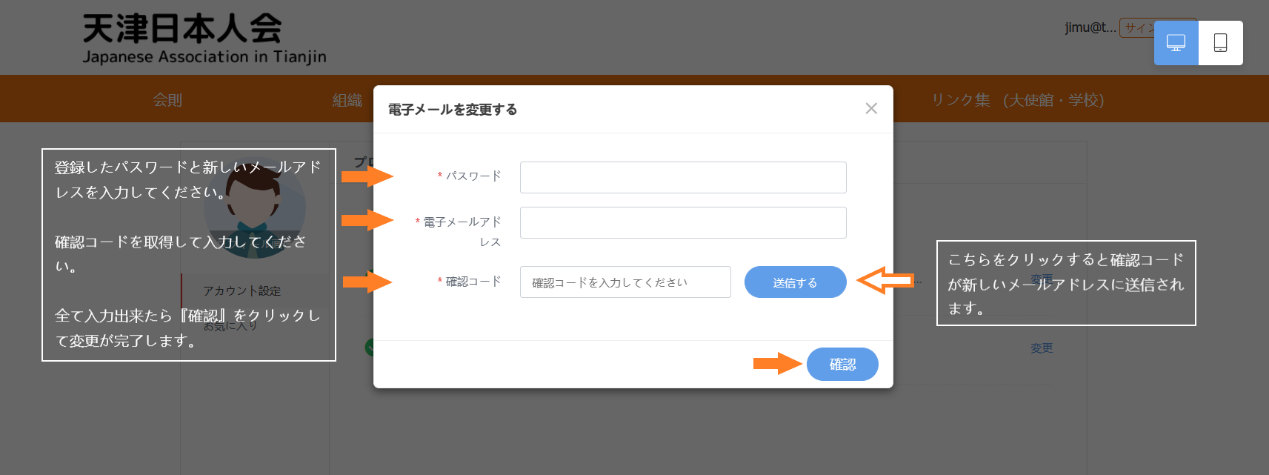Go to リンク集（大使館・学校）menu
Viewport: 1269px width, 475px height.
click(x=1017, y=100)
